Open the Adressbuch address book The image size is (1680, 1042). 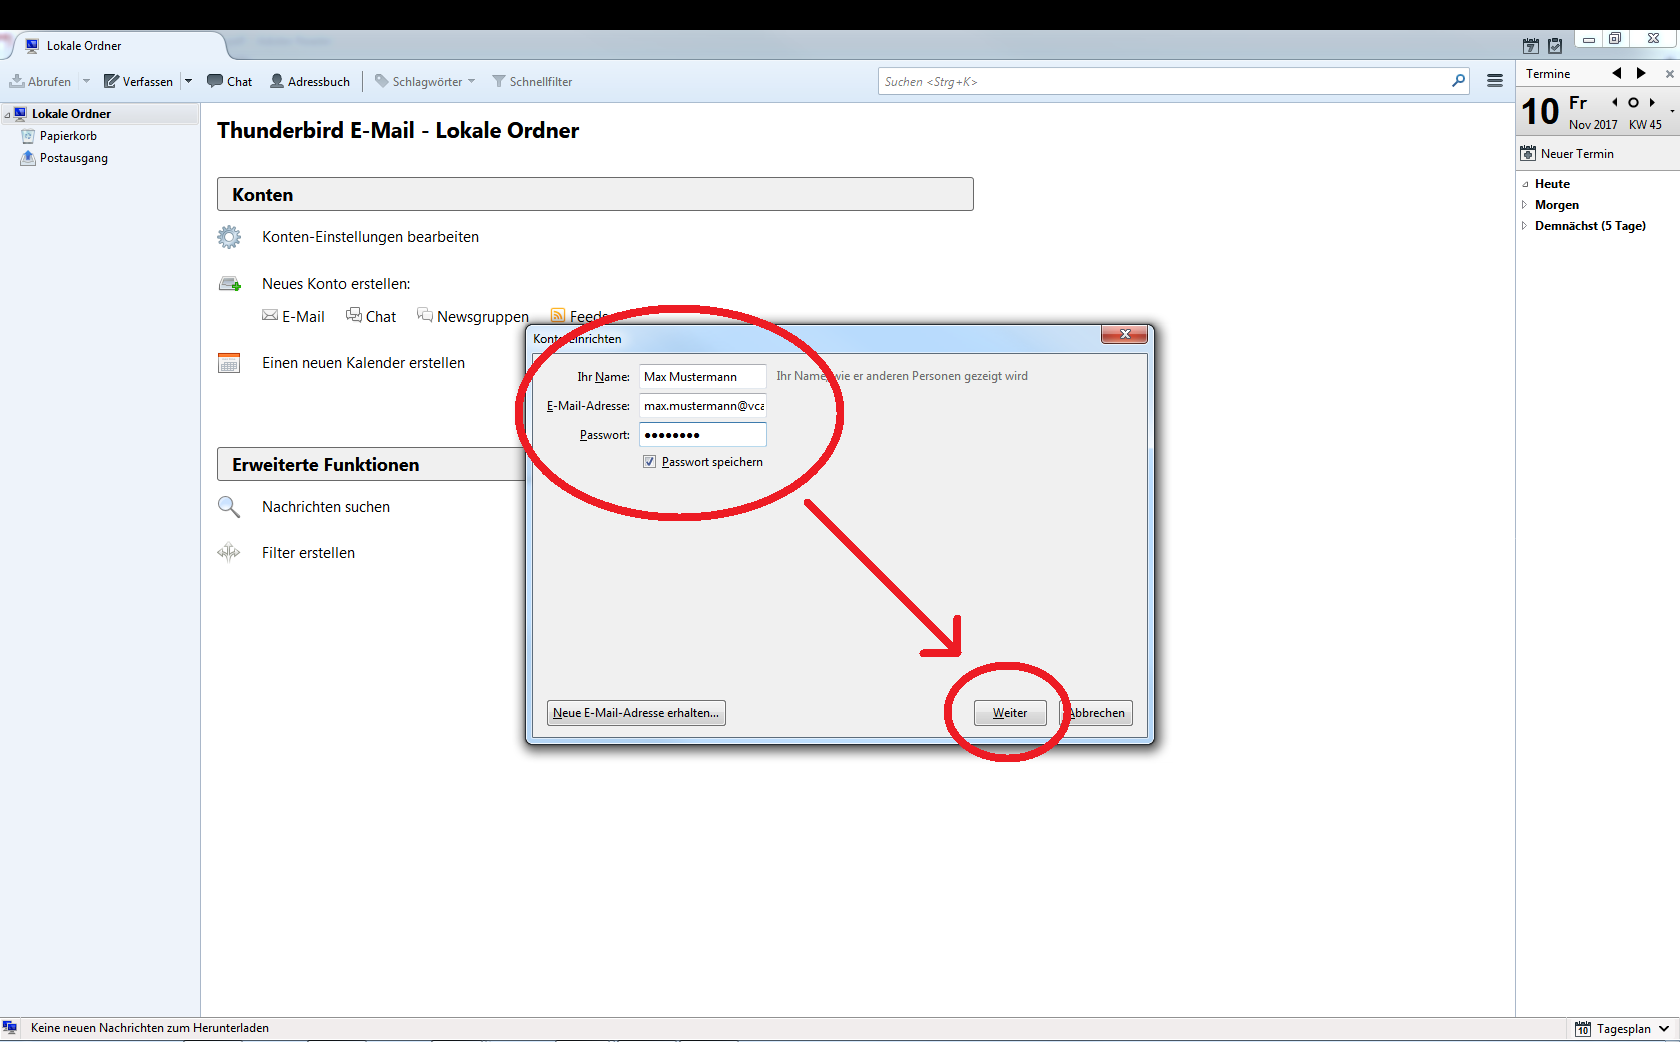click(310, 81)
